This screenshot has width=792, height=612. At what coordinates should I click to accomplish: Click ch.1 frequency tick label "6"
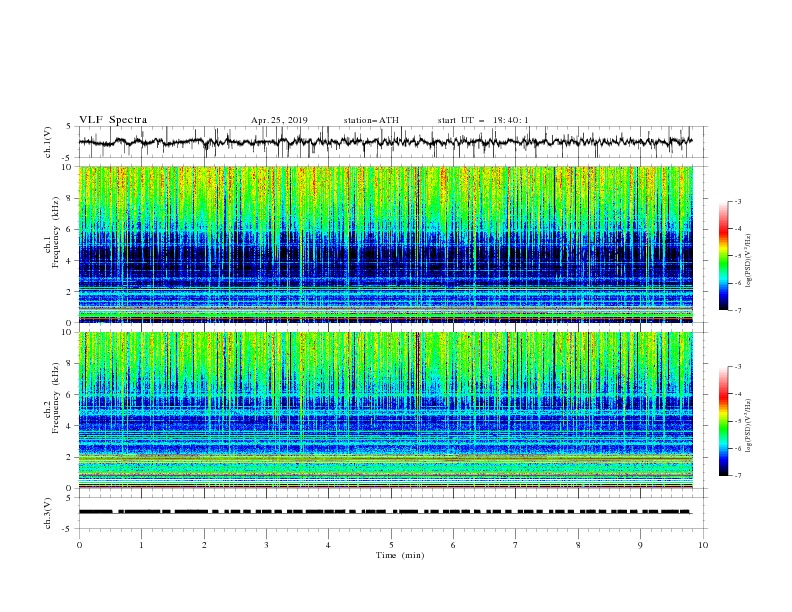(71, 229)
